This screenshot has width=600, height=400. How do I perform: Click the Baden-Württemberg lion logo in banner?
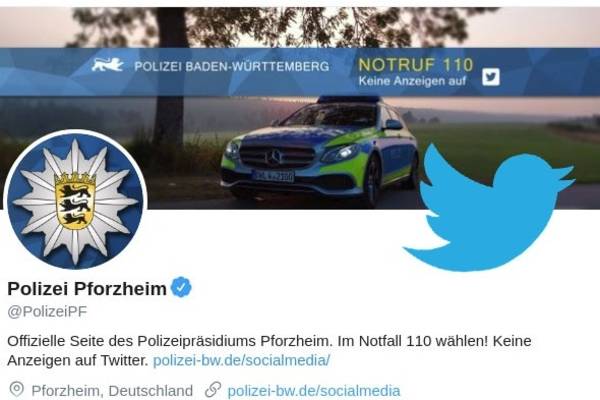click(108, 65)
